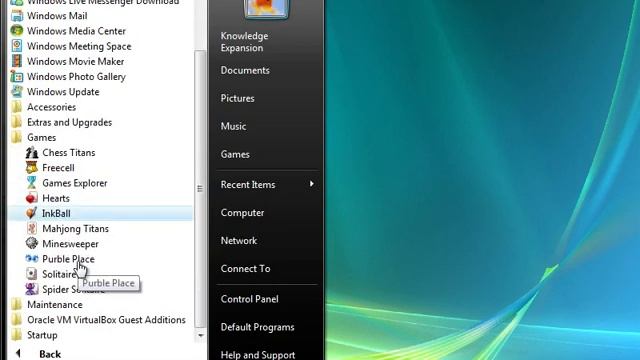Image resolution: width=640 pixels, height=360 pixels.
Task: Open Default Programs
Action: coord(258,327)
